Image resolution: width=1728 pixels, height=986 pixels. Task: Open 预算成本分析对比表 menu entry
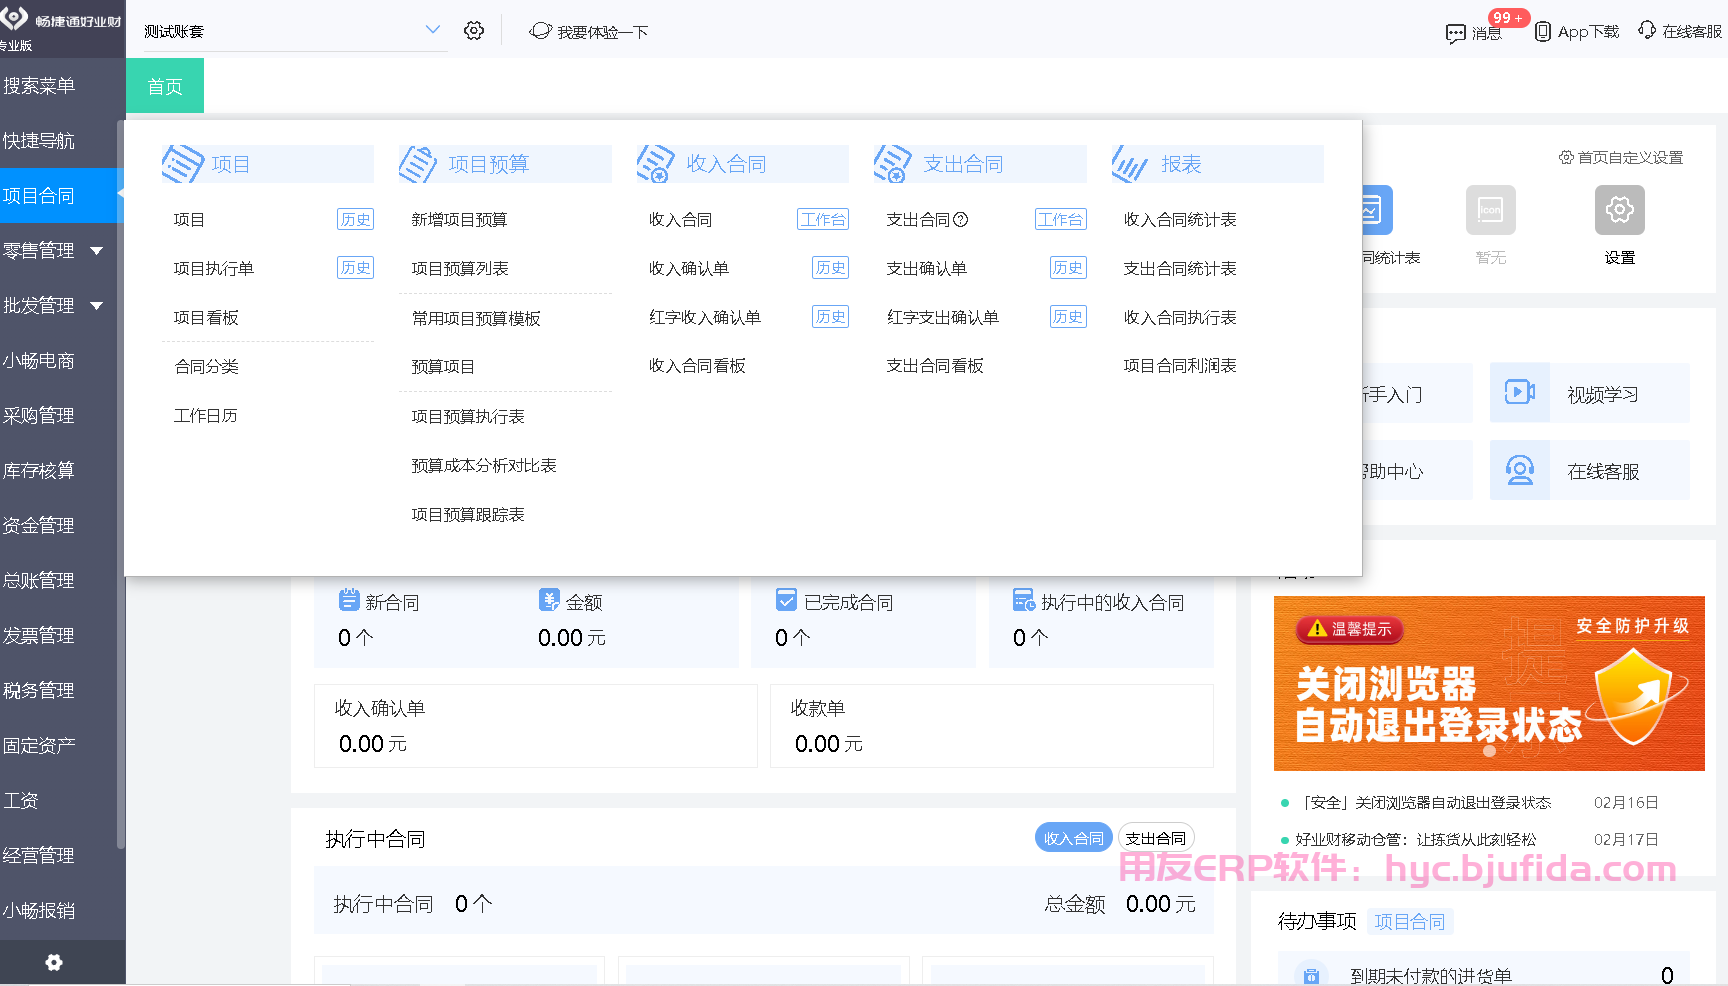(x=484, y=465)
